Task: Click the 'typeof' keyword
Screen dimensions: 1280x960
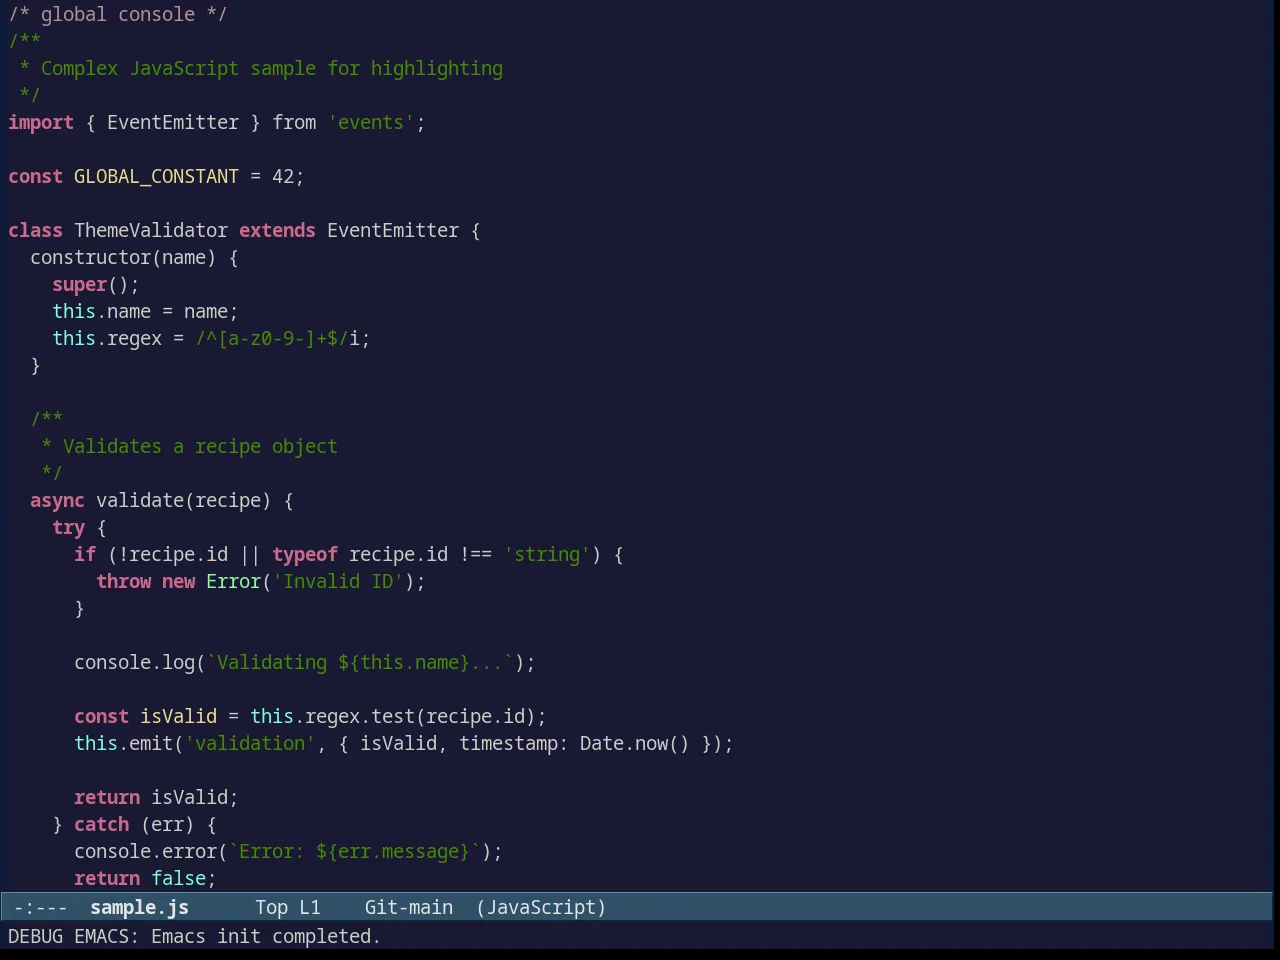Action: pyautogui.click(x=305, y=554)
